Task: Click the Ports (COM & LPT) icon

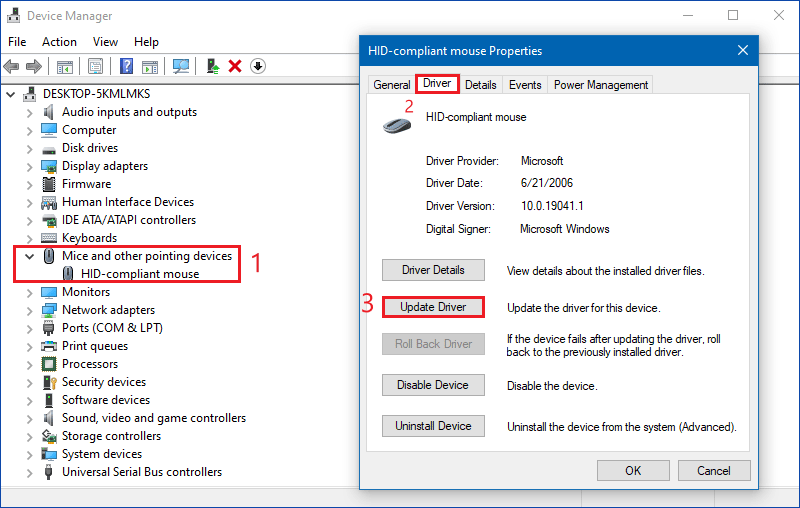Action: [x=49, y=328]
